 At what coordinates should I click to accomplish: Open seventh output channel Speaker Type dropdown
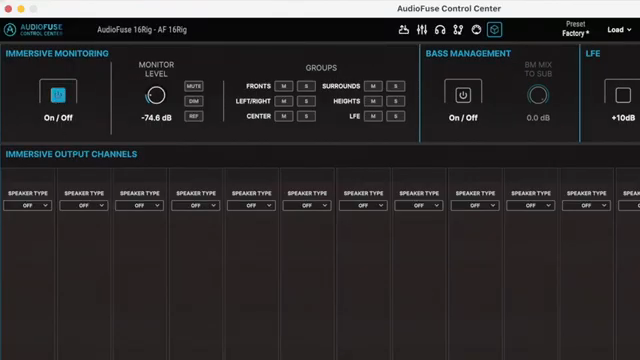(363, 206)
